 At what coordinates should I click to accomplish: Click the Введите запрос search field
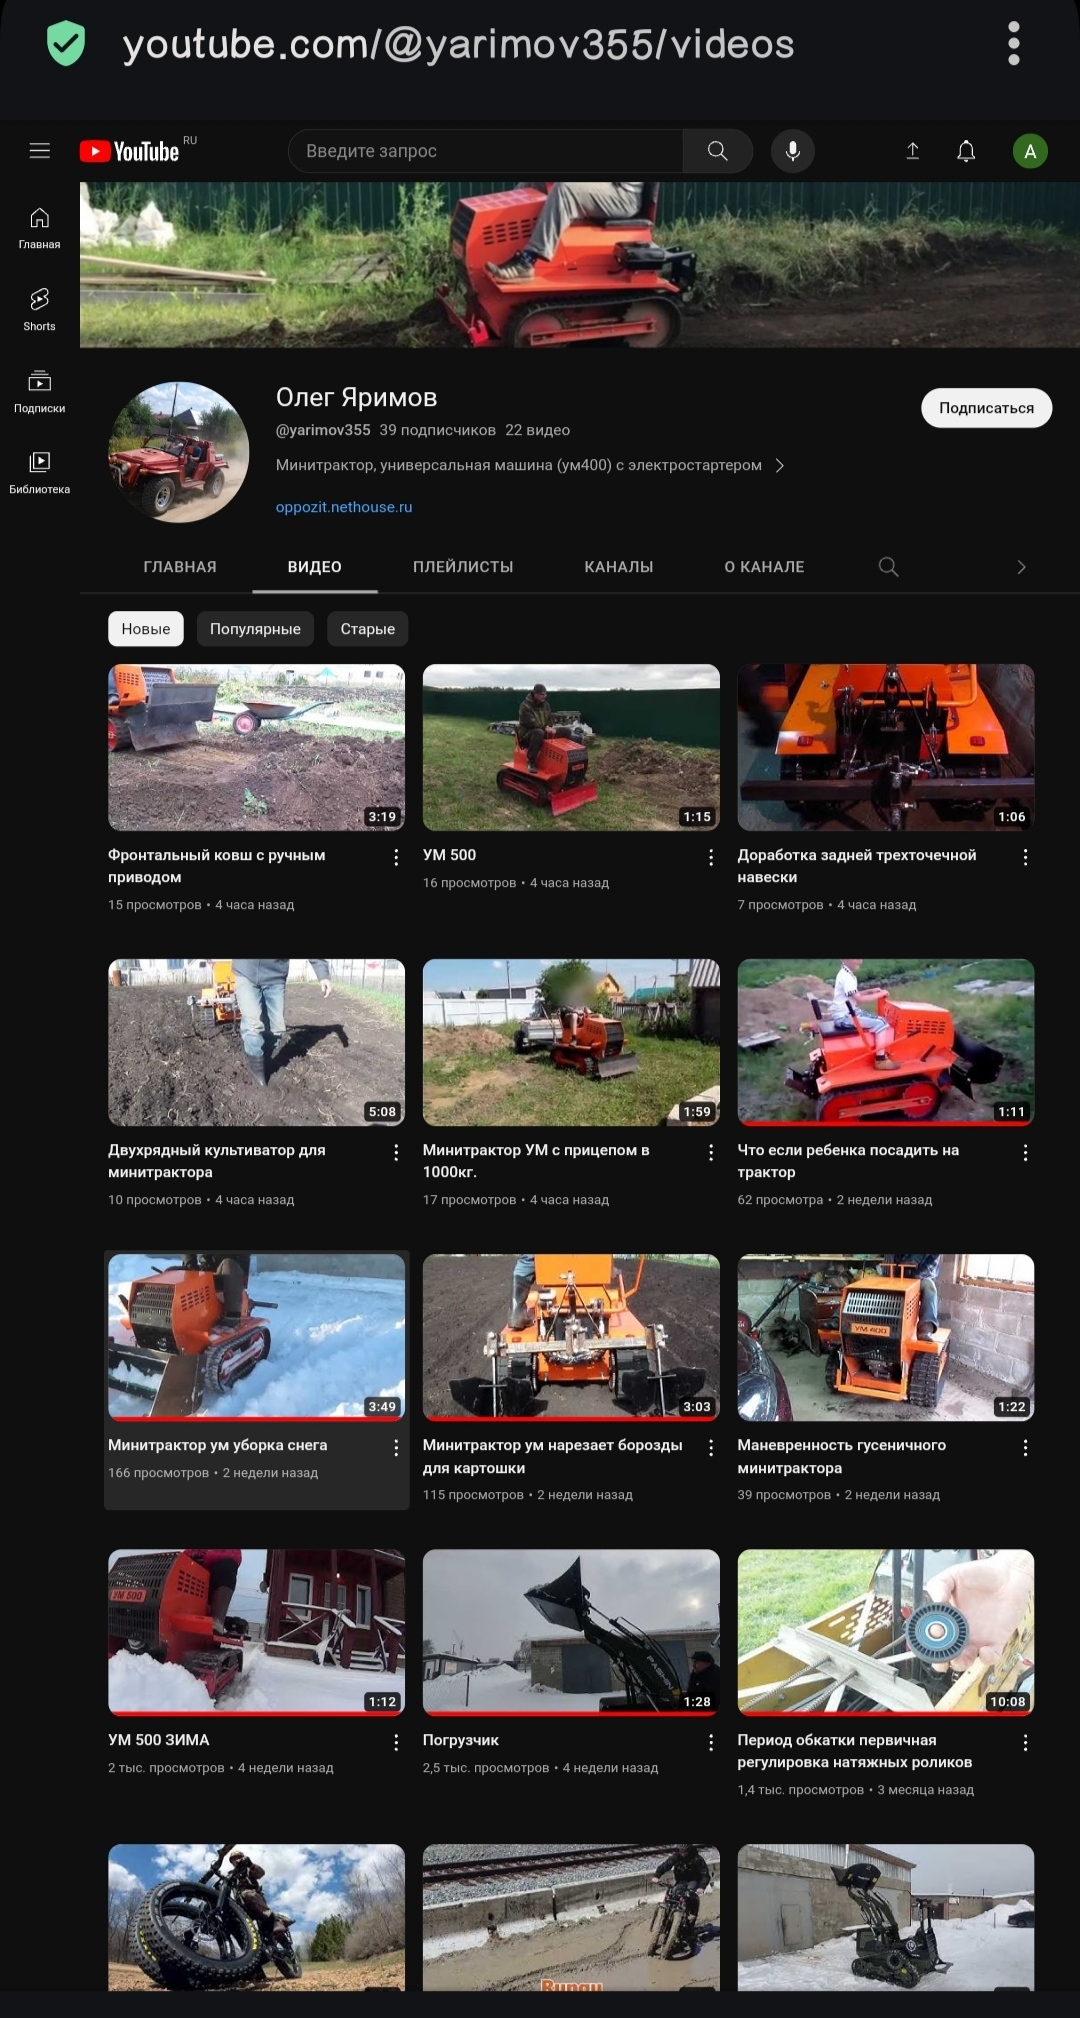(x=485, y=151)
